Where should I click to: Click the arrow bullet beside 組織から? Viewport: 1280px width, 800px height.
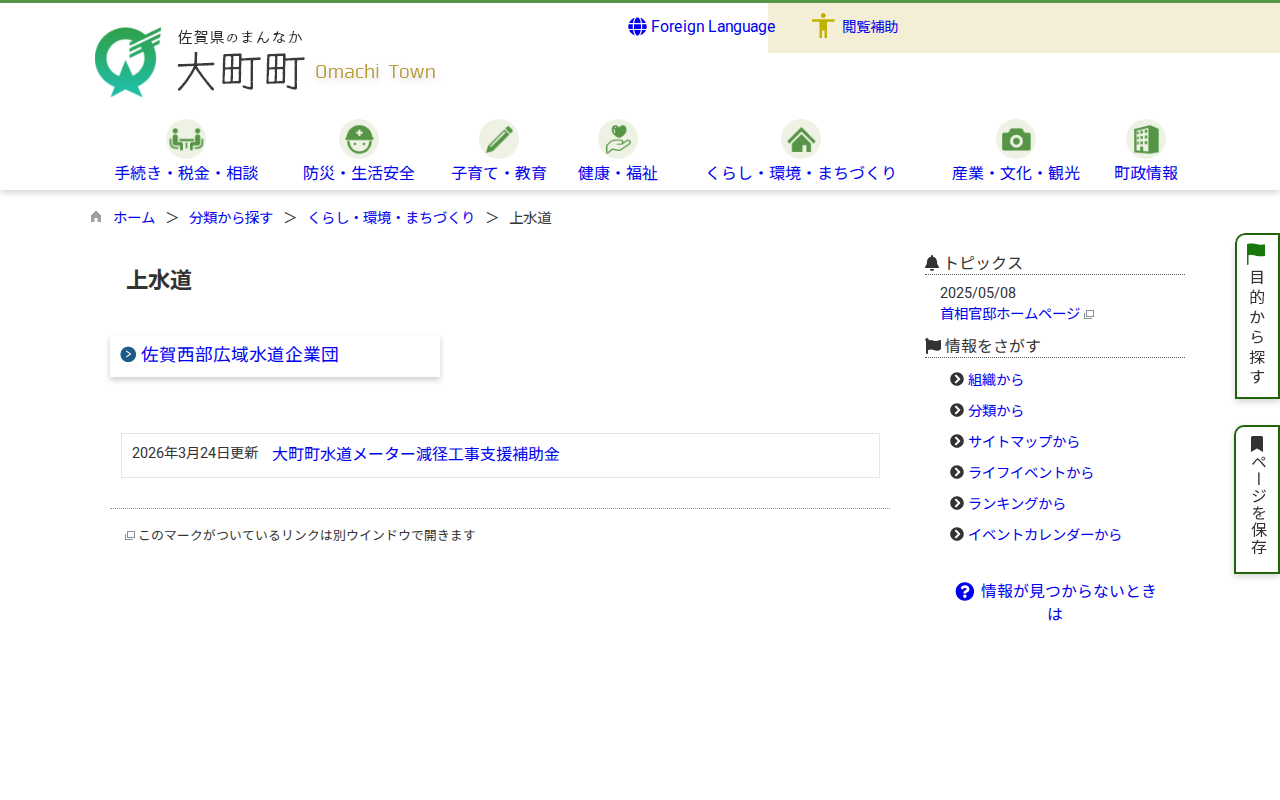(x=957, y=379)
